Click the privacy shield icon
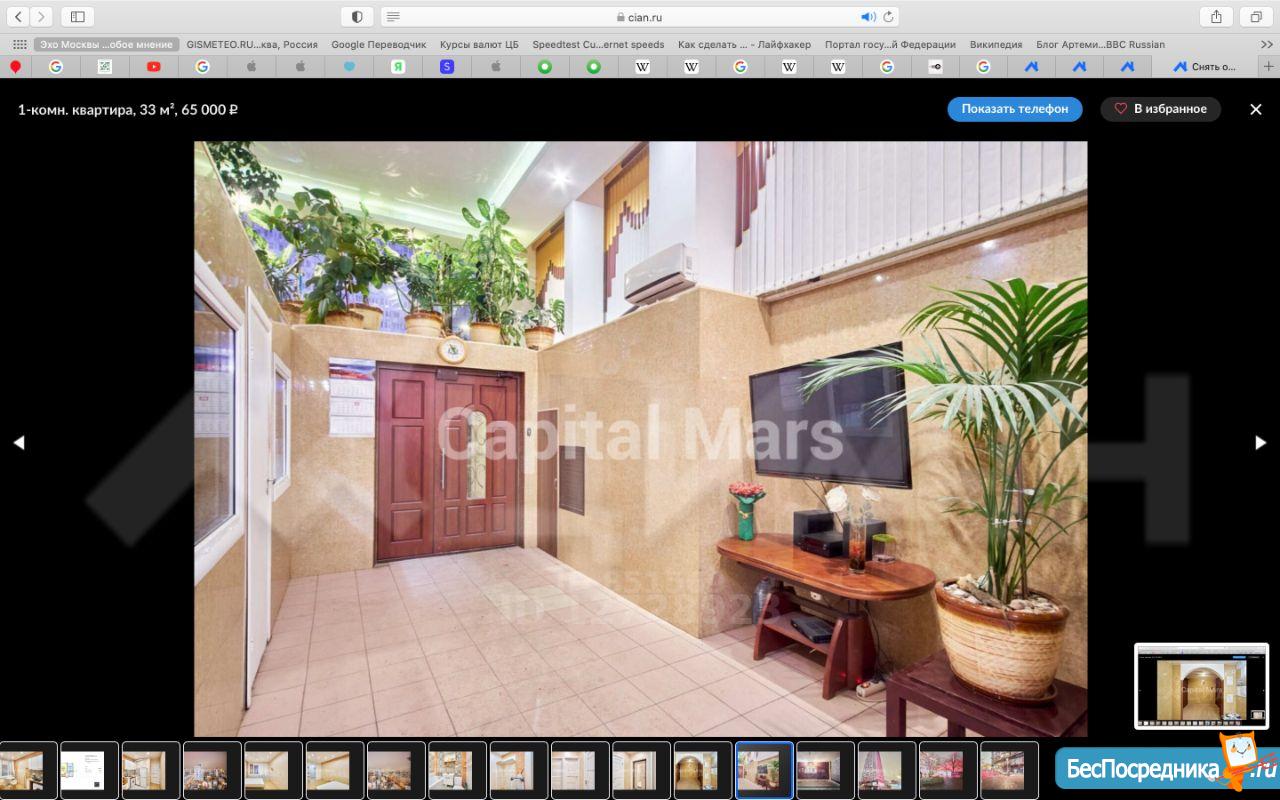This screenshot has width=1280, height=800. click(357, 17)
